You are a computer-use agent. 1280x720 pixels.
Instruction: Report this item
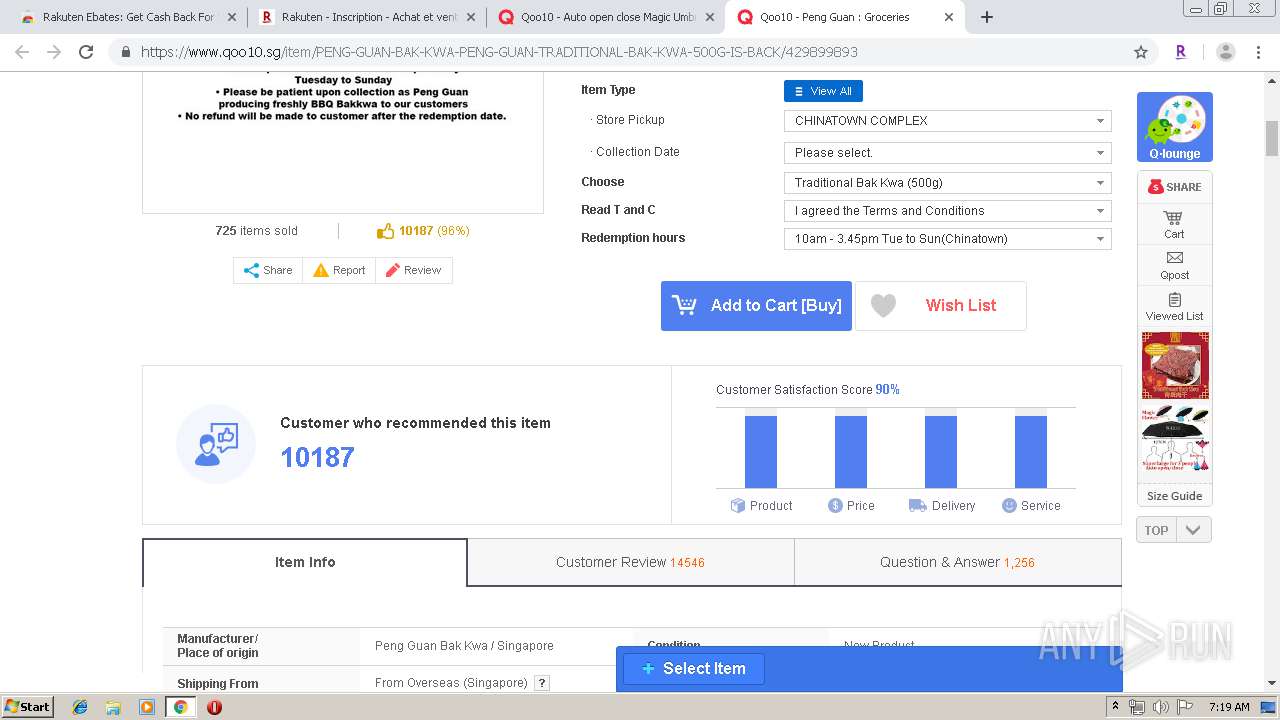click(339, 270)
